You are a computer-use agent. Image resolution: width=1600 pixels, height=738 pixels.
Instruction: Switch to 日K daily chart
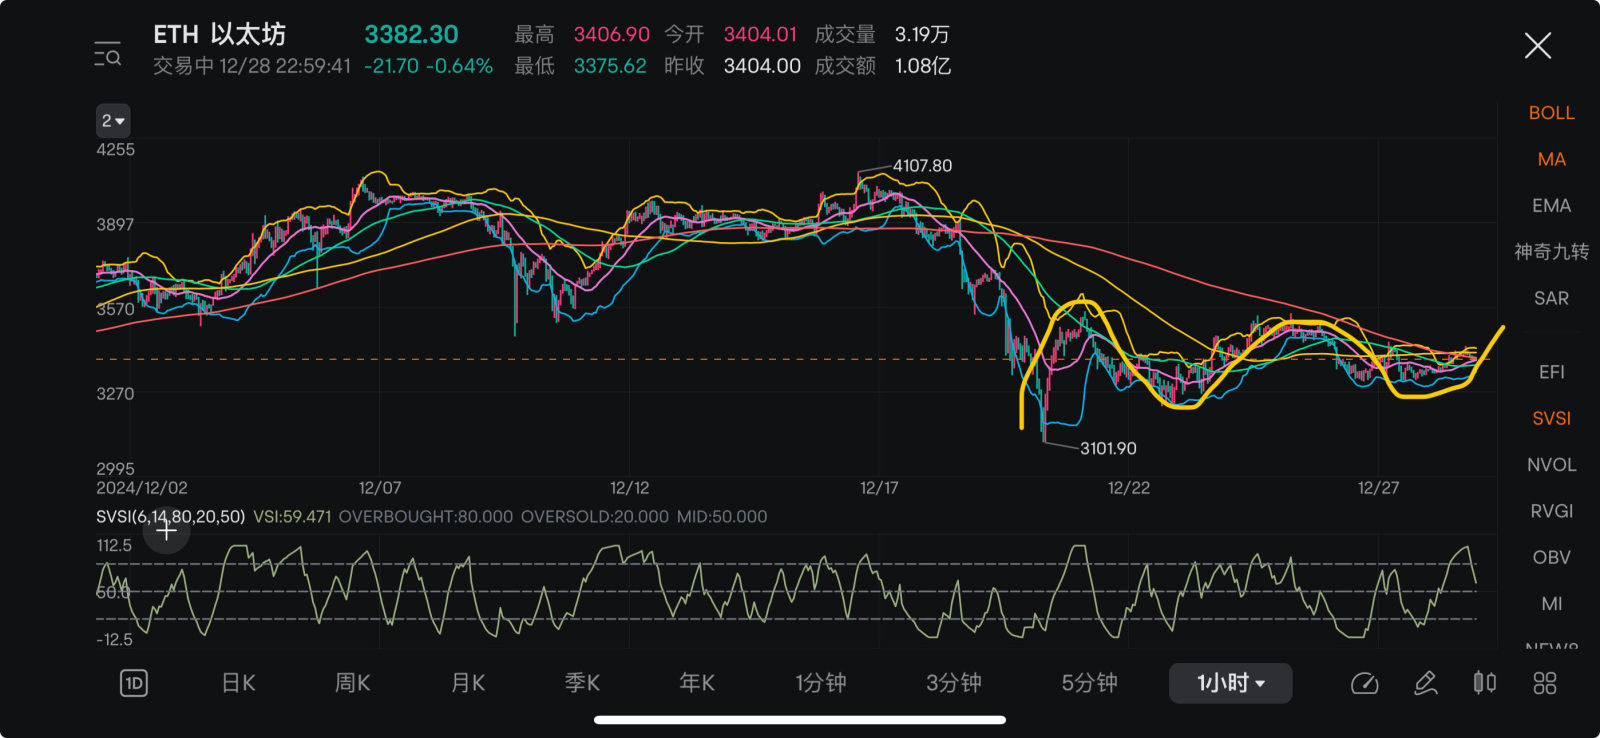tap(238, 683)
